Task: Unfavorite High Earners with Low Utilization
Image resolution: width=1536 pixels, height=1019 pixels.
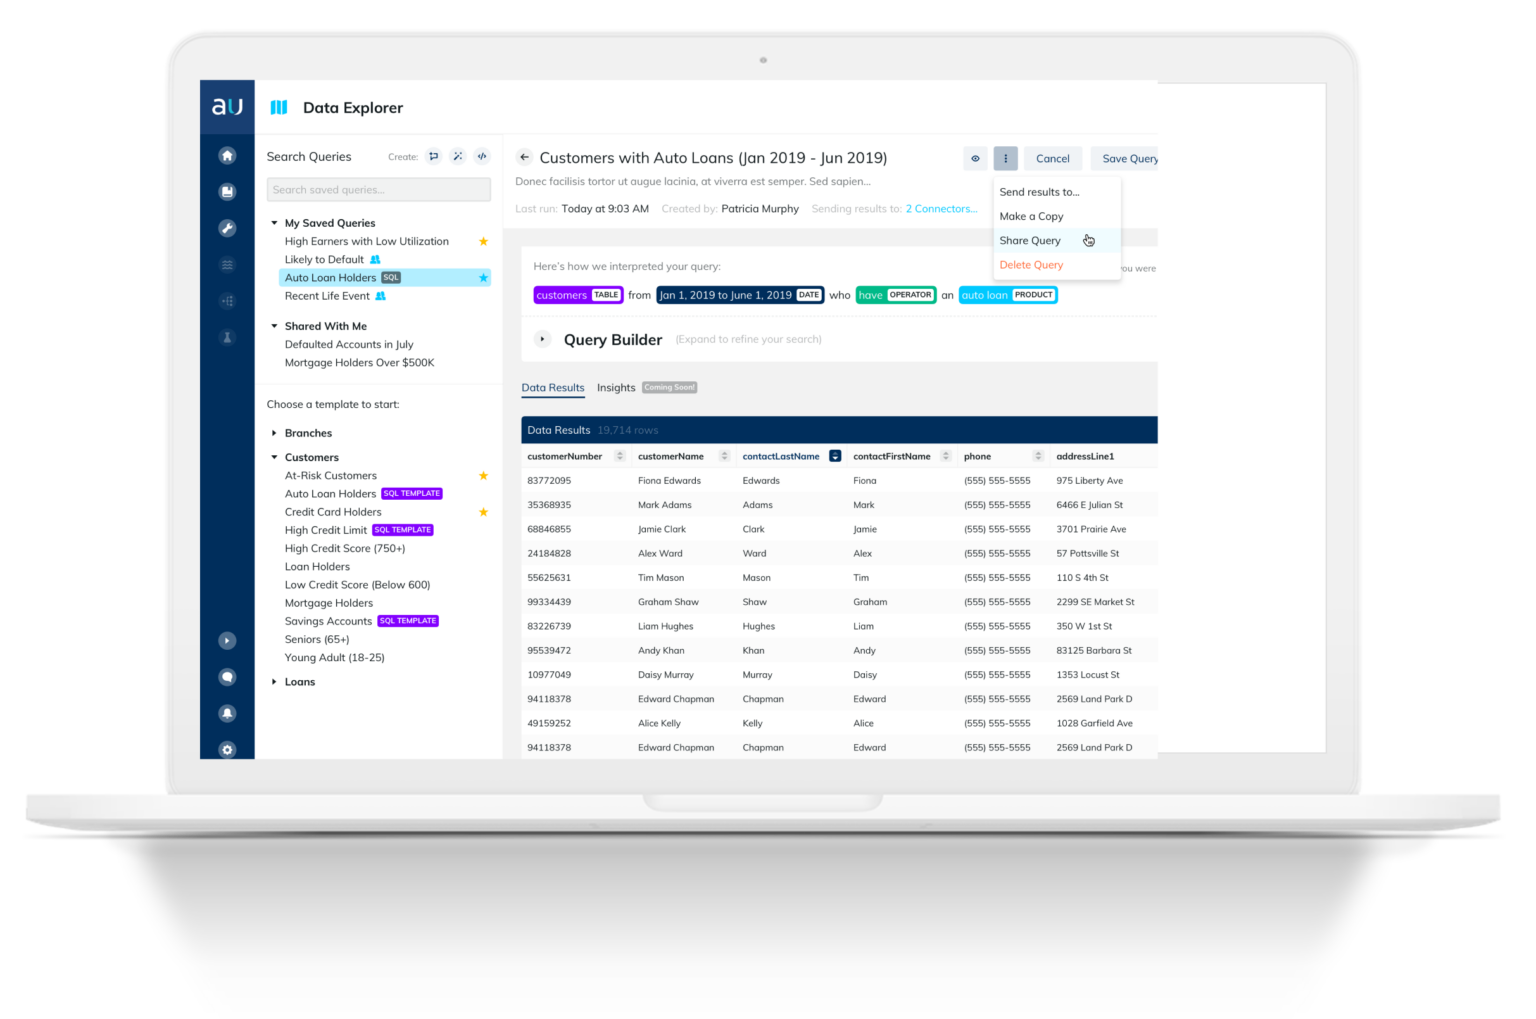Action: (x=484, y=241)
